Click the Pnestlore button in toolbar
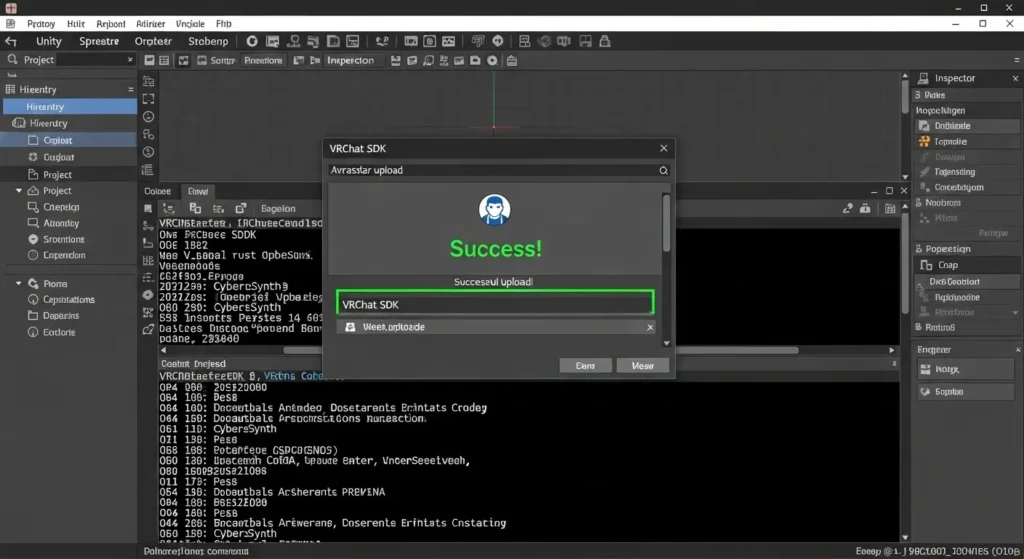 pos(263,60)
